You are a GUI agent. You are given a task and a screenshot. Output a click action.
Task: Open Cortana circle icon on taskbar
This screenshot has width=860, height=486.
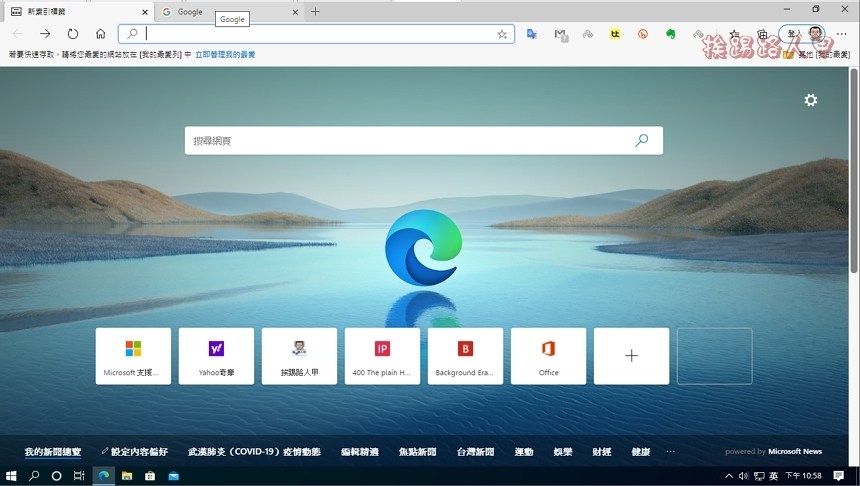point(56,476)
